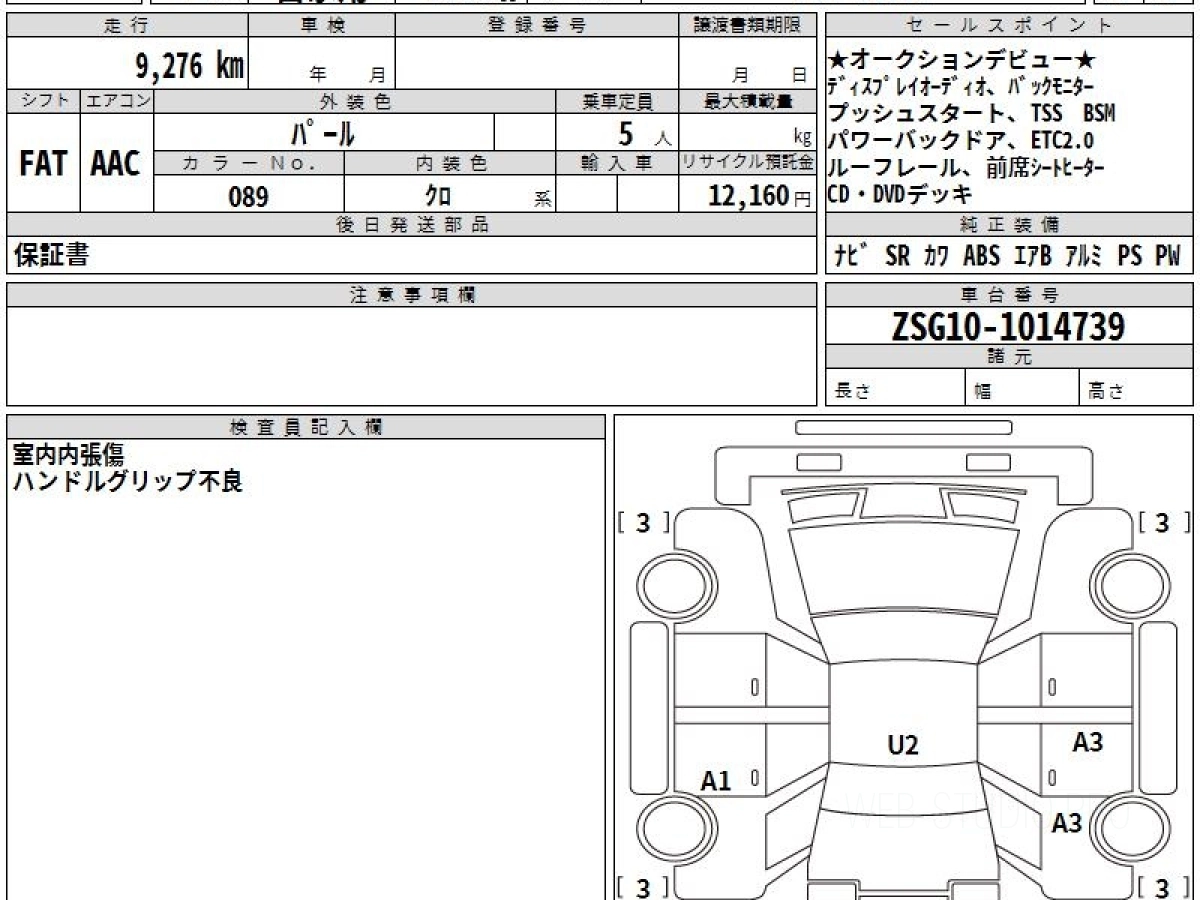Select the 車台番号 header
Screen dimensions: 1200x900
[x=1009, y=295]
